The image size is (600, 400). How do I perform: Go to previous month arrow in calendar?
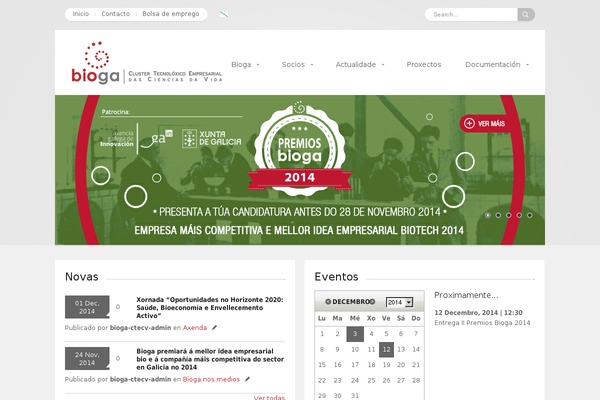coord(328,302)
